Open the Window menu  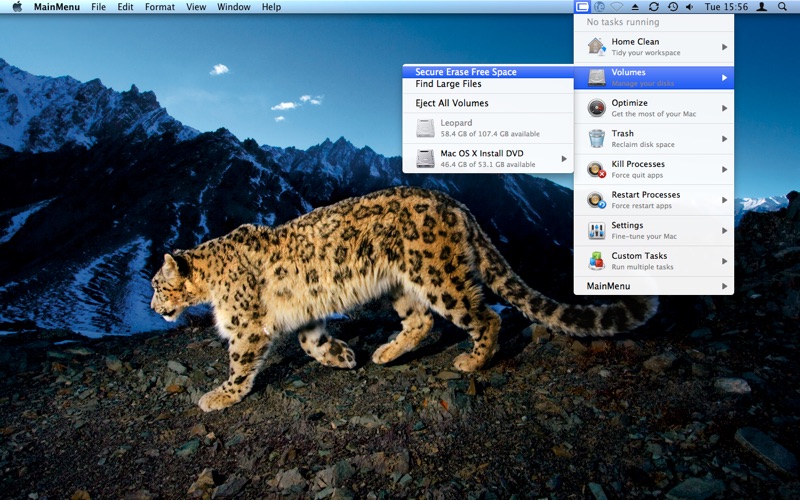pos(234,7)
